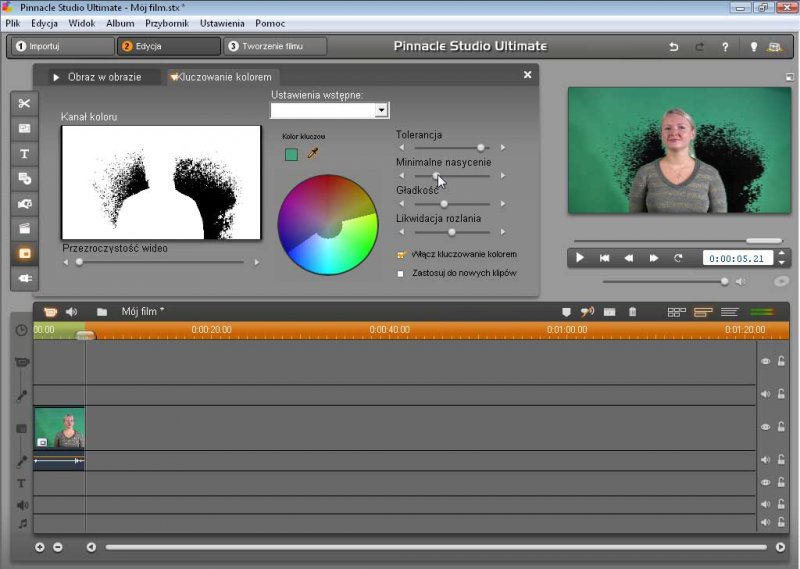The width and height of the screenshot is (800, 569).
Task: Decrease Likwidacja rozlania with left arrow
Action: click(x=402, y=232)
